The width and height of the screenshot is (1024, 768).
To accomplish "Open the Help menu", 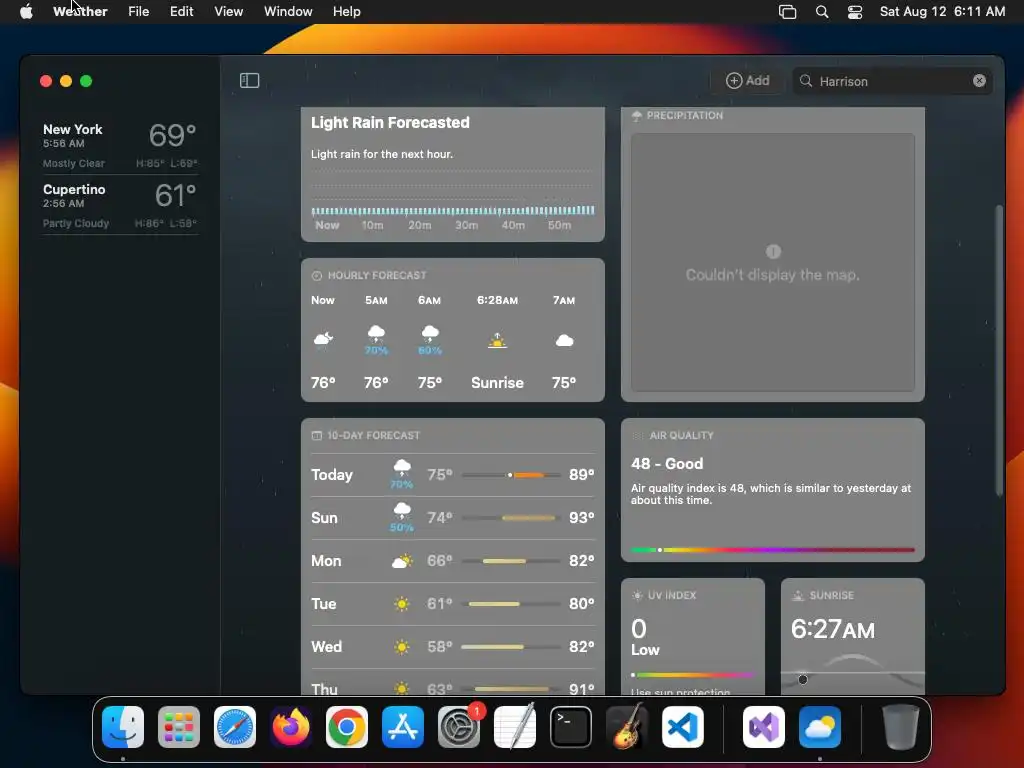I will pos(346,11).
